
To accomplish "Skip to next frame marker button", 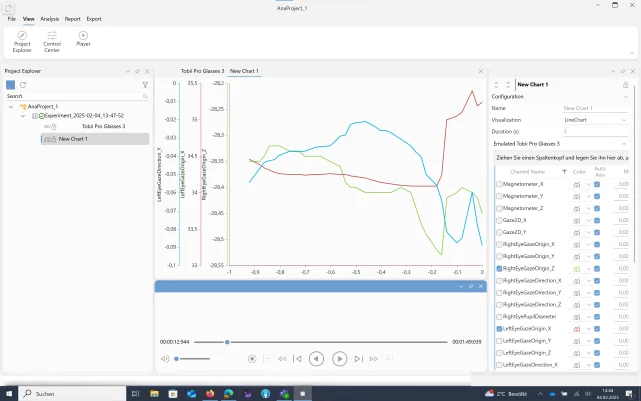I will click(x=358, y=358).
